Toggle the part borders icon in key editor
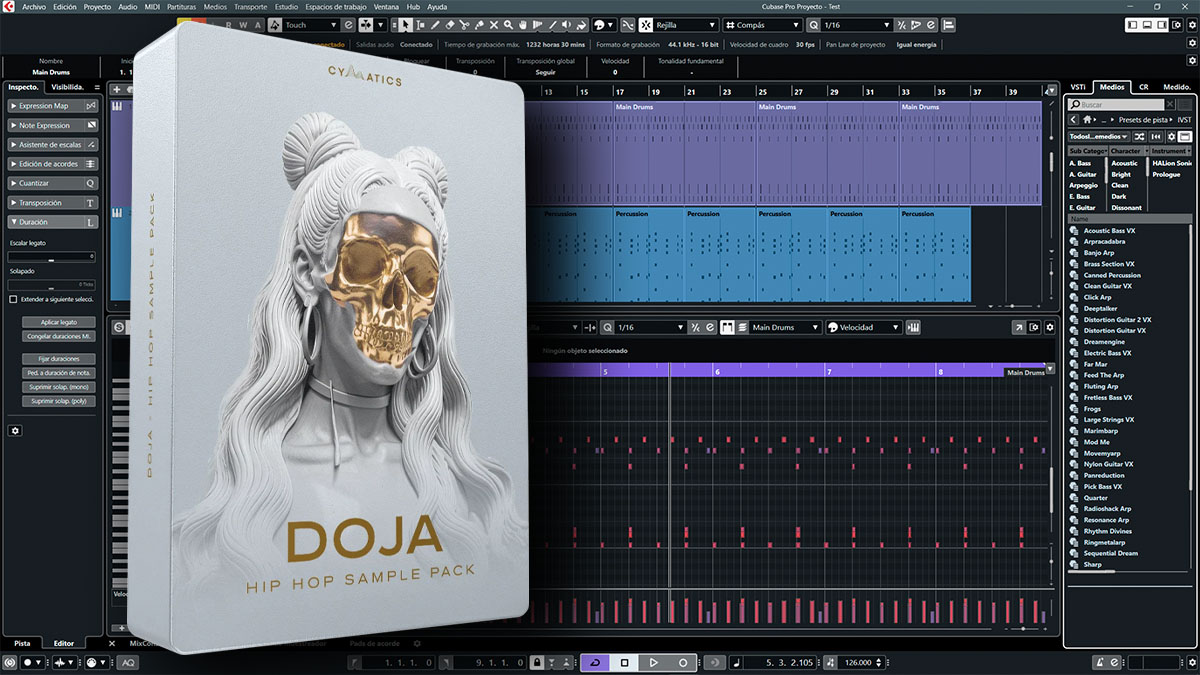Image resolution: width=1200 pixels, height=675 pixels. pyautogui.click(x=727, y=327)
